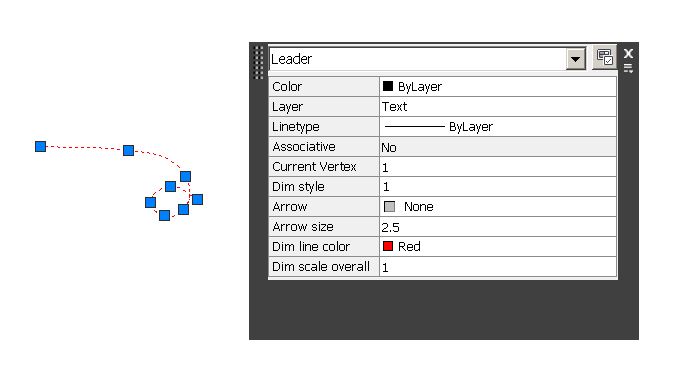Click the red Dim line color swatch
The height and width of the screenshot is (390, 687).
388,246
